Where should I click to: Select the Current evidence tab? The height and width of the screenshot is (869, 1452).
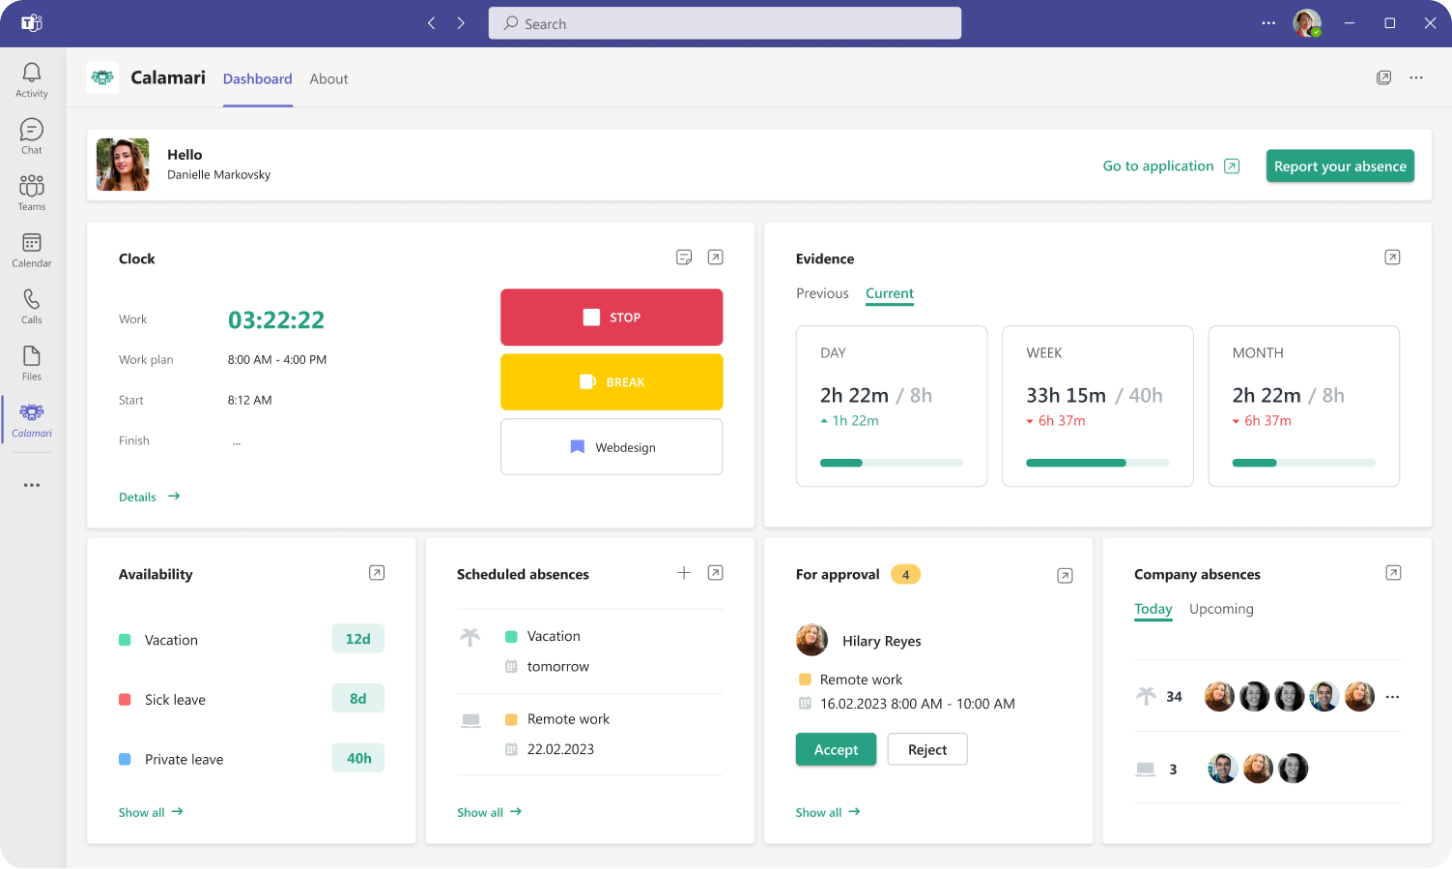click(890, 293)
